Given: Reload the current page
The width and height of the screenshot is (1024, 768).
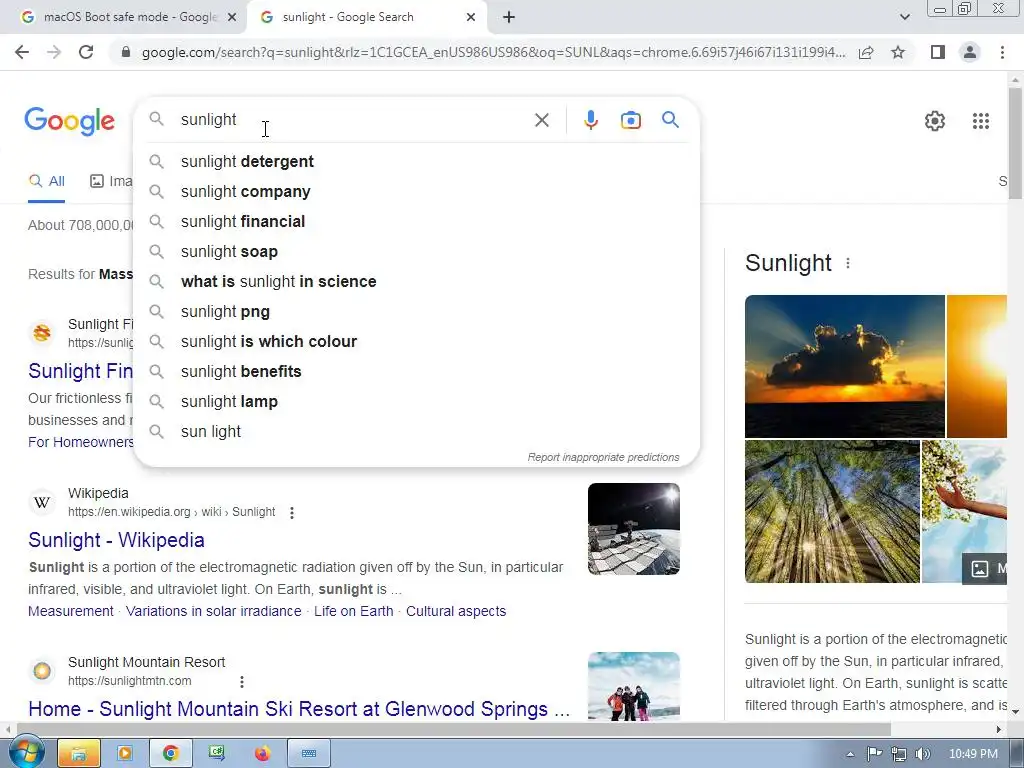Looking at the screenshot, I should [x=86, y=52].
